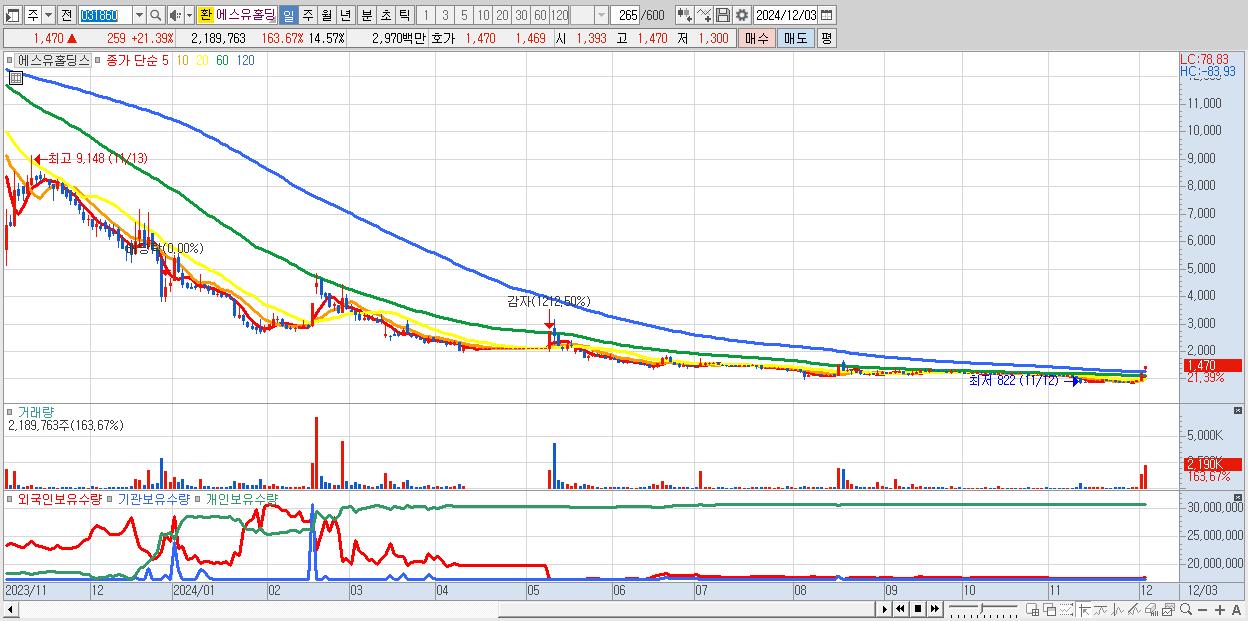Screen dimensions: 1248x621
Task: Open the dropdown arrow beside the speaker icon
Action: (190, 15)
